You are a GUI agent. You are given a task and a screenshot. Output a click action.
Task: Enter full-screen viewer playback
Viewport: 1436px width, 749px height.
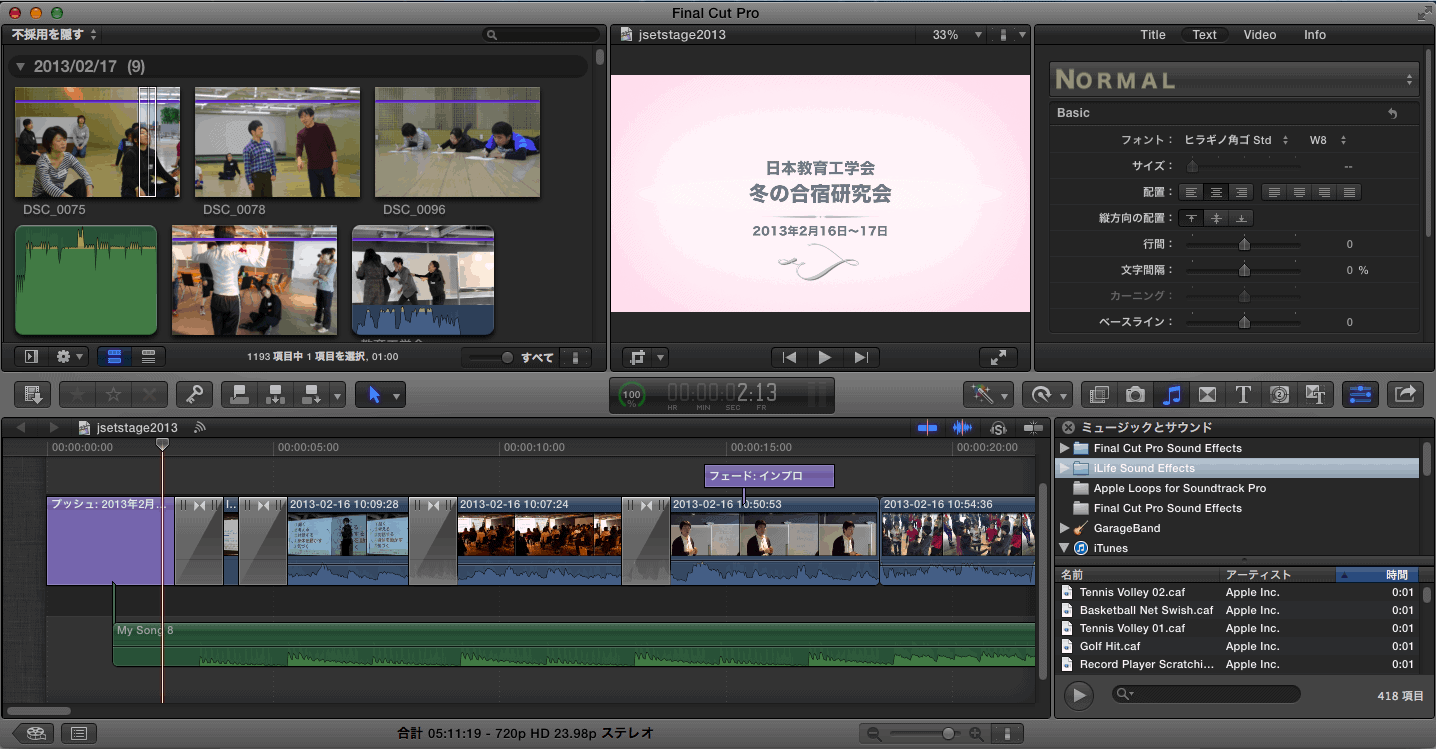[998, 357]
